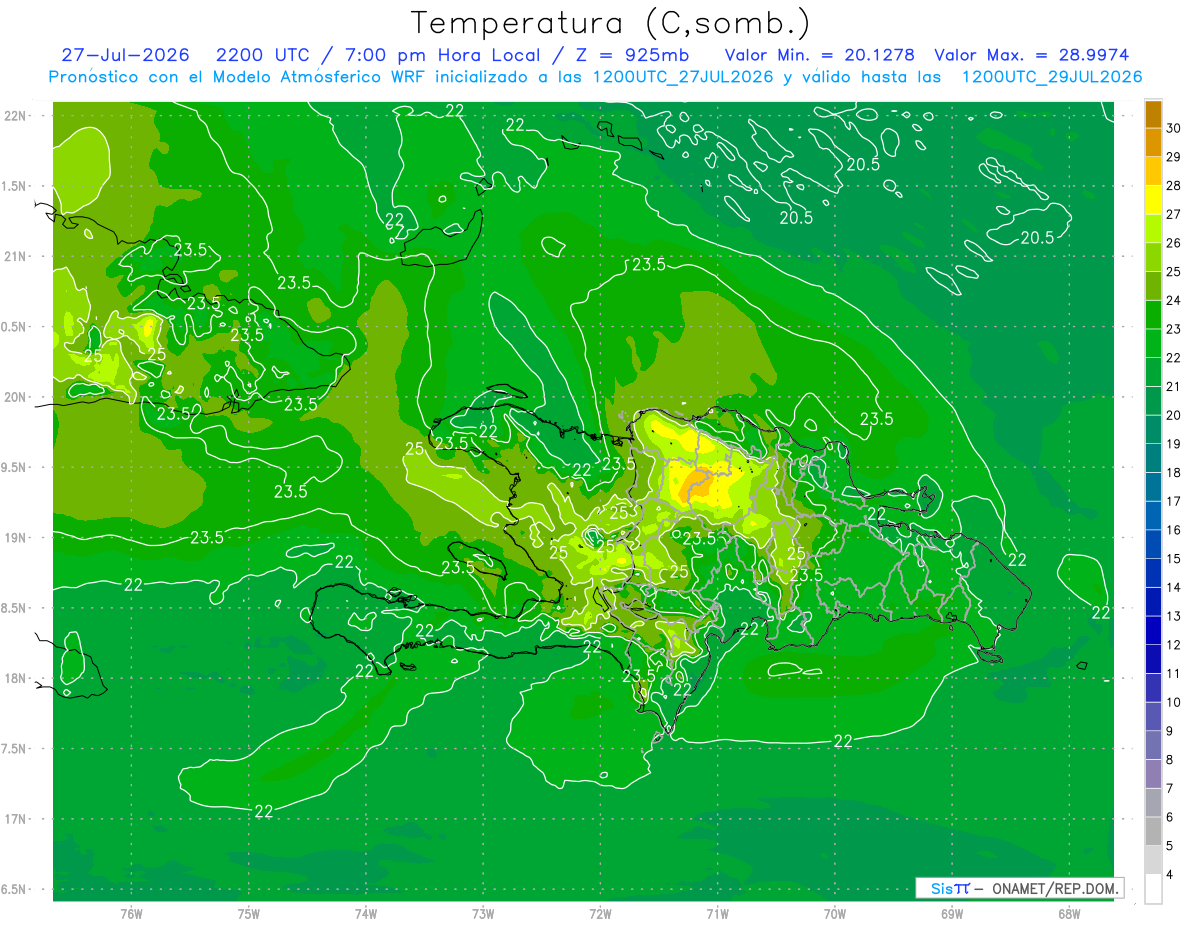Click the legend value 18
Image resolution: width=1200 pixels, height=927 pixels.
point(1174,472)
